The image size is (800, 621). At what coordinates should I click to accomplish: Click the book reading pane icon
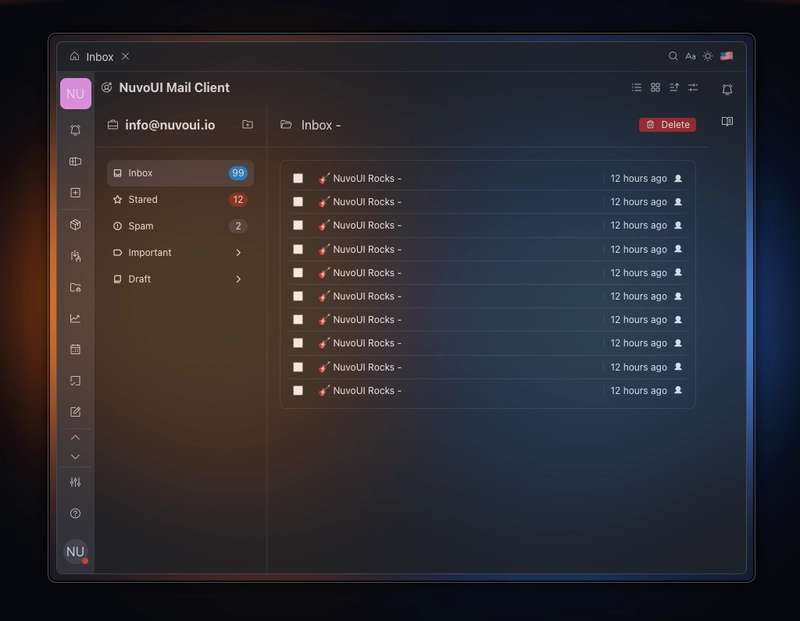[x=727, y=121]
